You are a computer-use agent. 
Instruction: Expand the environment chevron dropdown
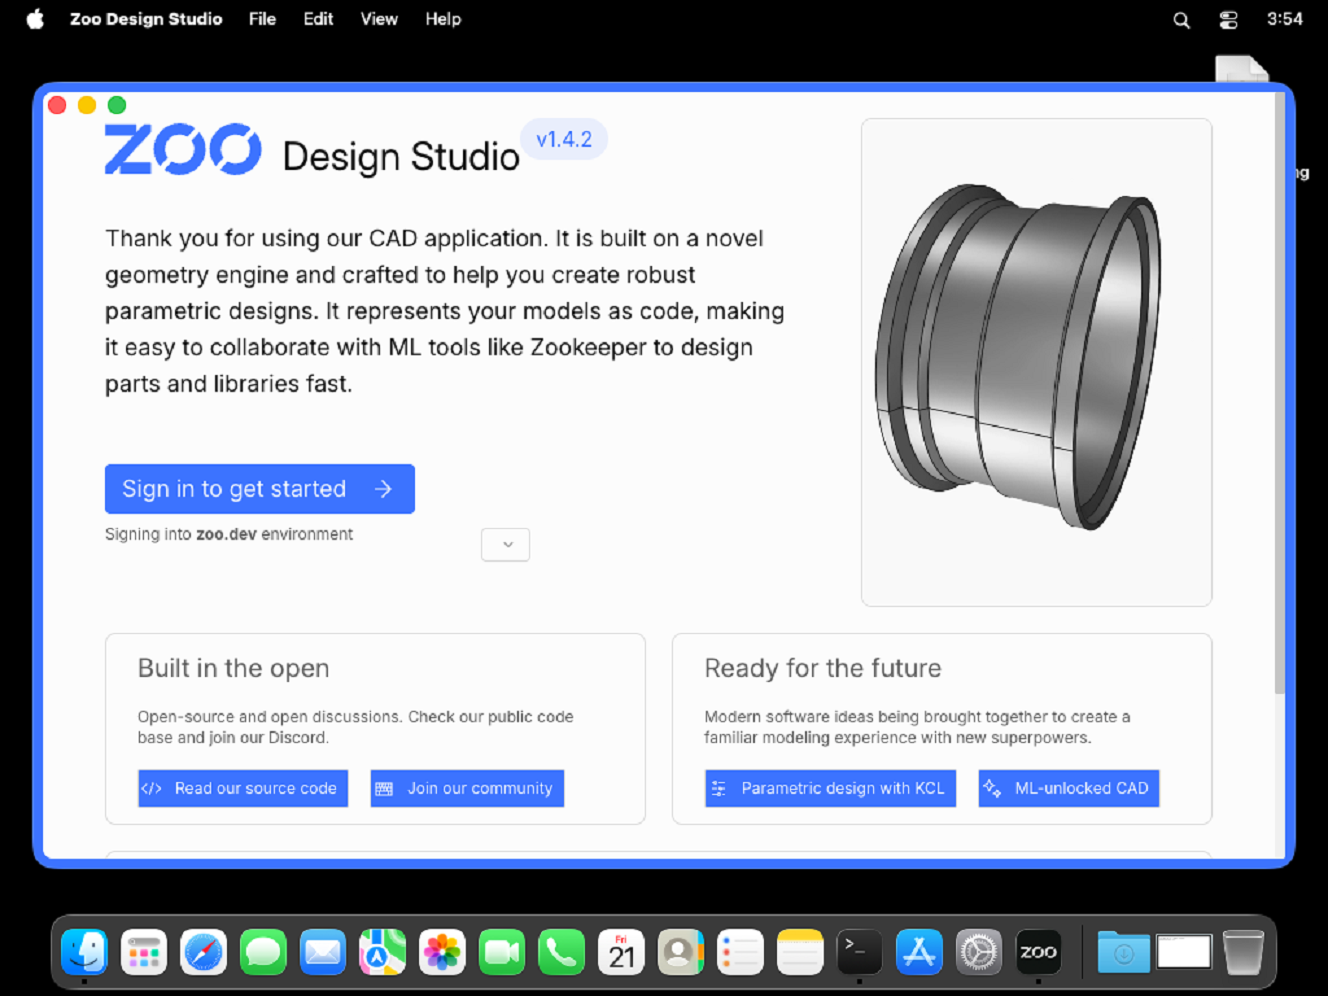506,545
